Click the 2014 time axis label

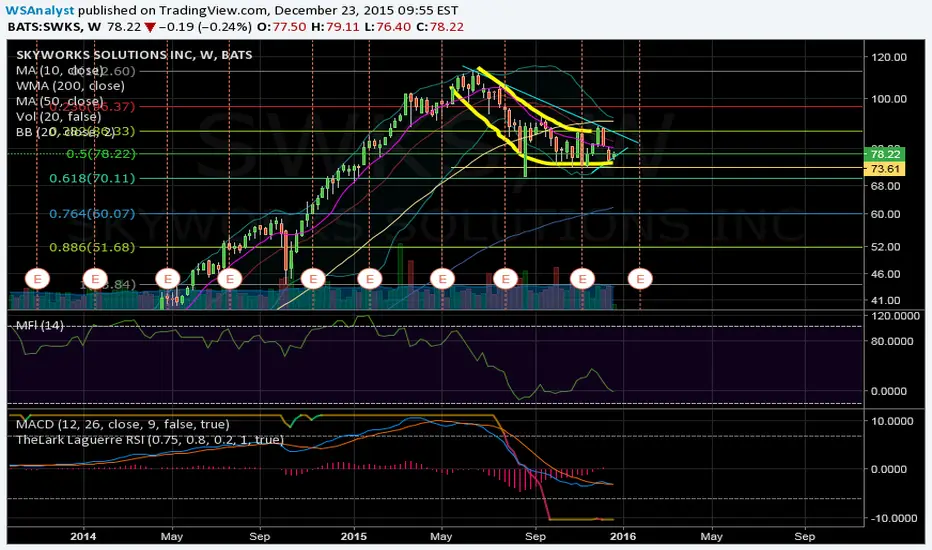(x=83, y=536)
